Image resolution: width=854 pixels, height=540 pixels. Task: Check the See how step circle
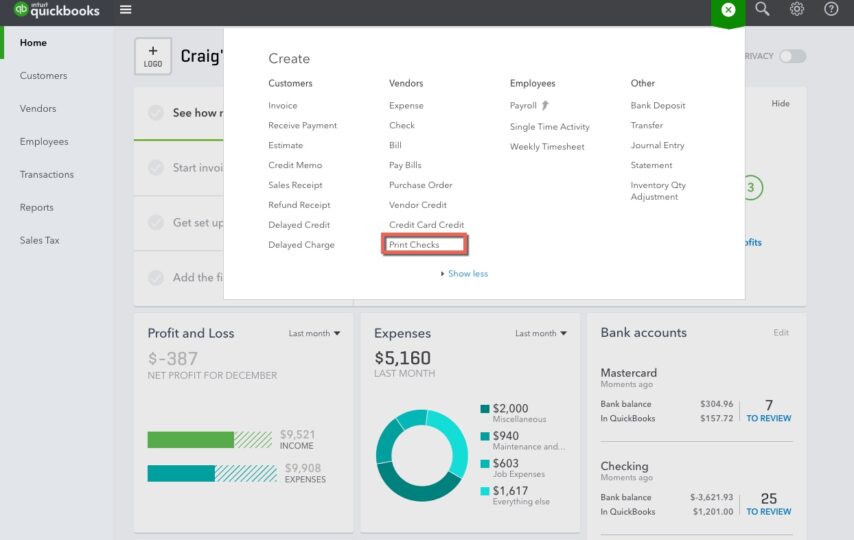(156, 113)
